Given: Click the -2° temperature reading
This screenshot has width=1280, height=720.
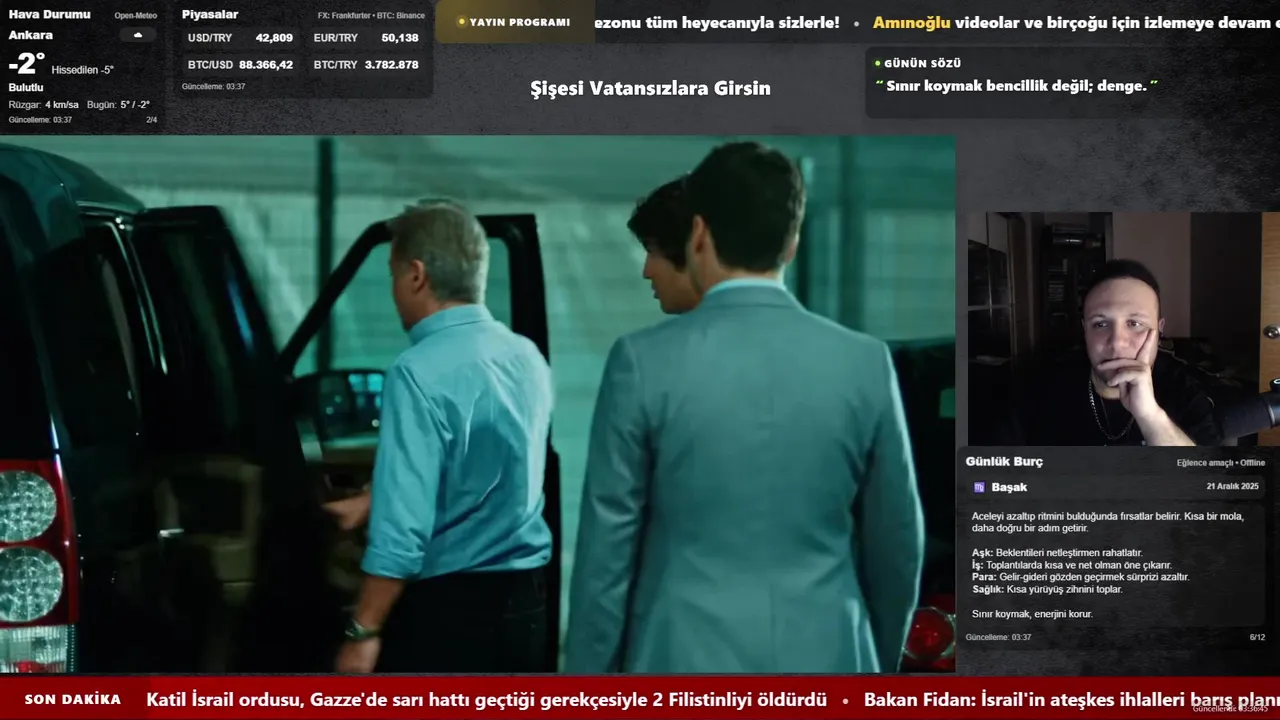Looking at the screenshot, I should tap(27, 64).
